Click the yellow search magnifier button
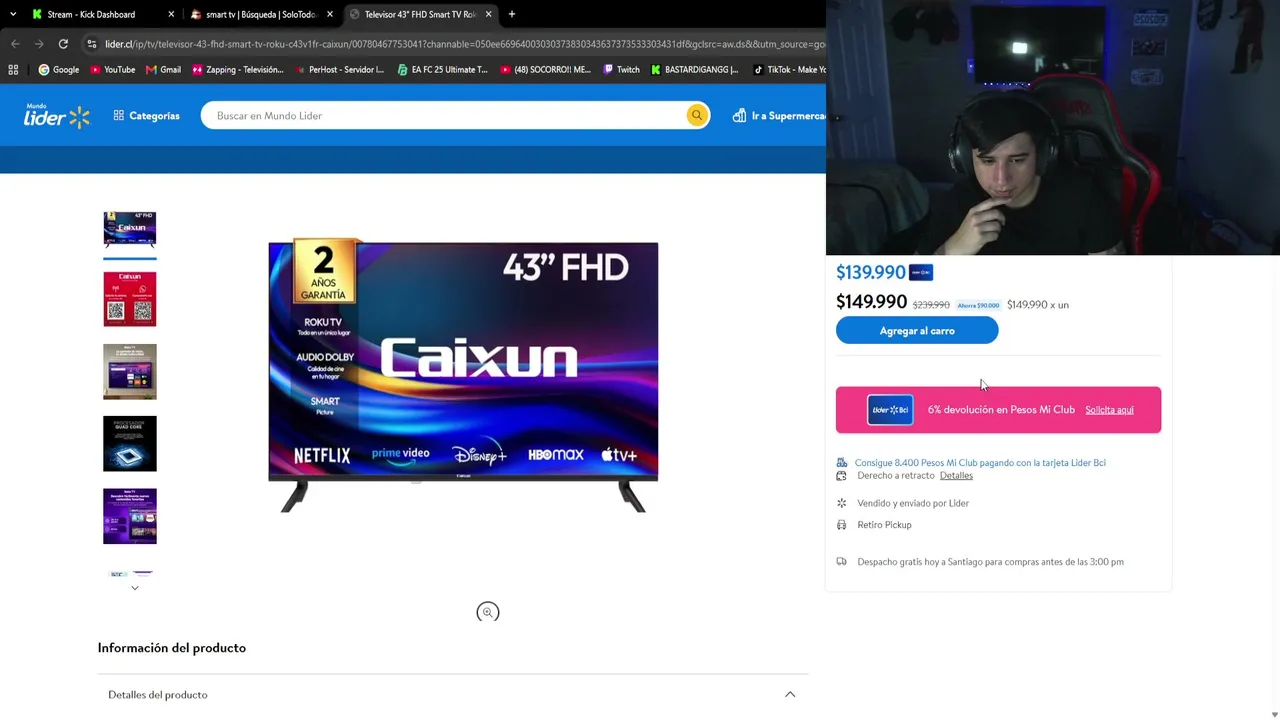Screen dimensions: 1280x720 (697, 116)
